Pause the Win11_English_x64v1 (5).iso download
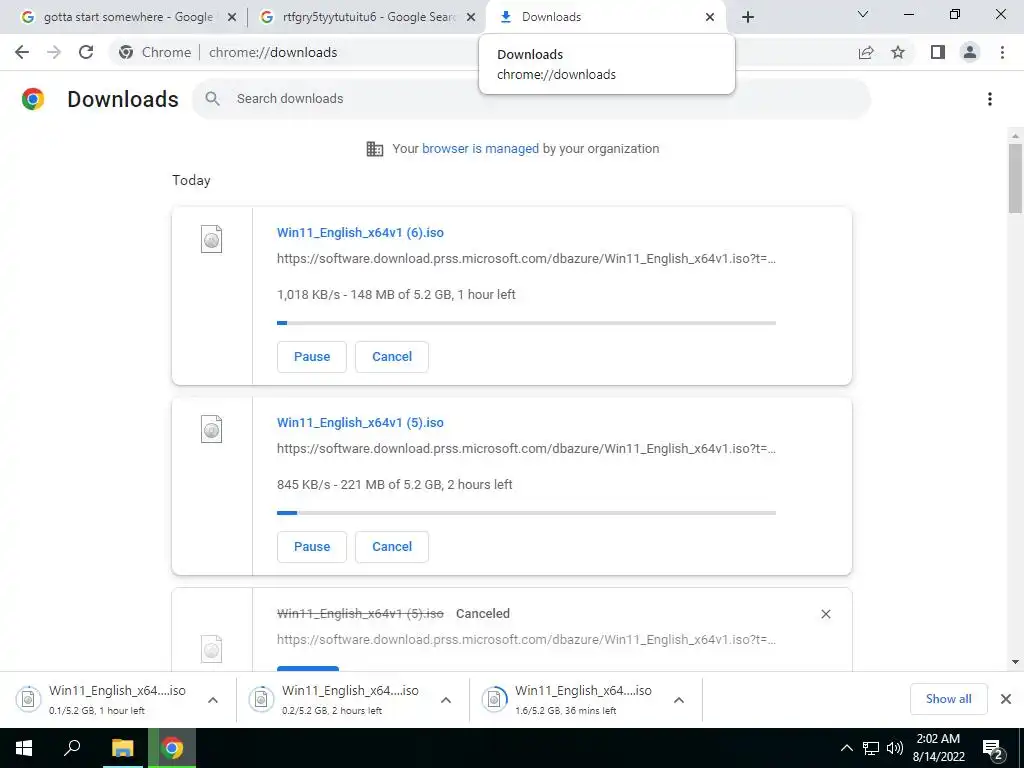The image size is (1024, 768). coord(312,547)
